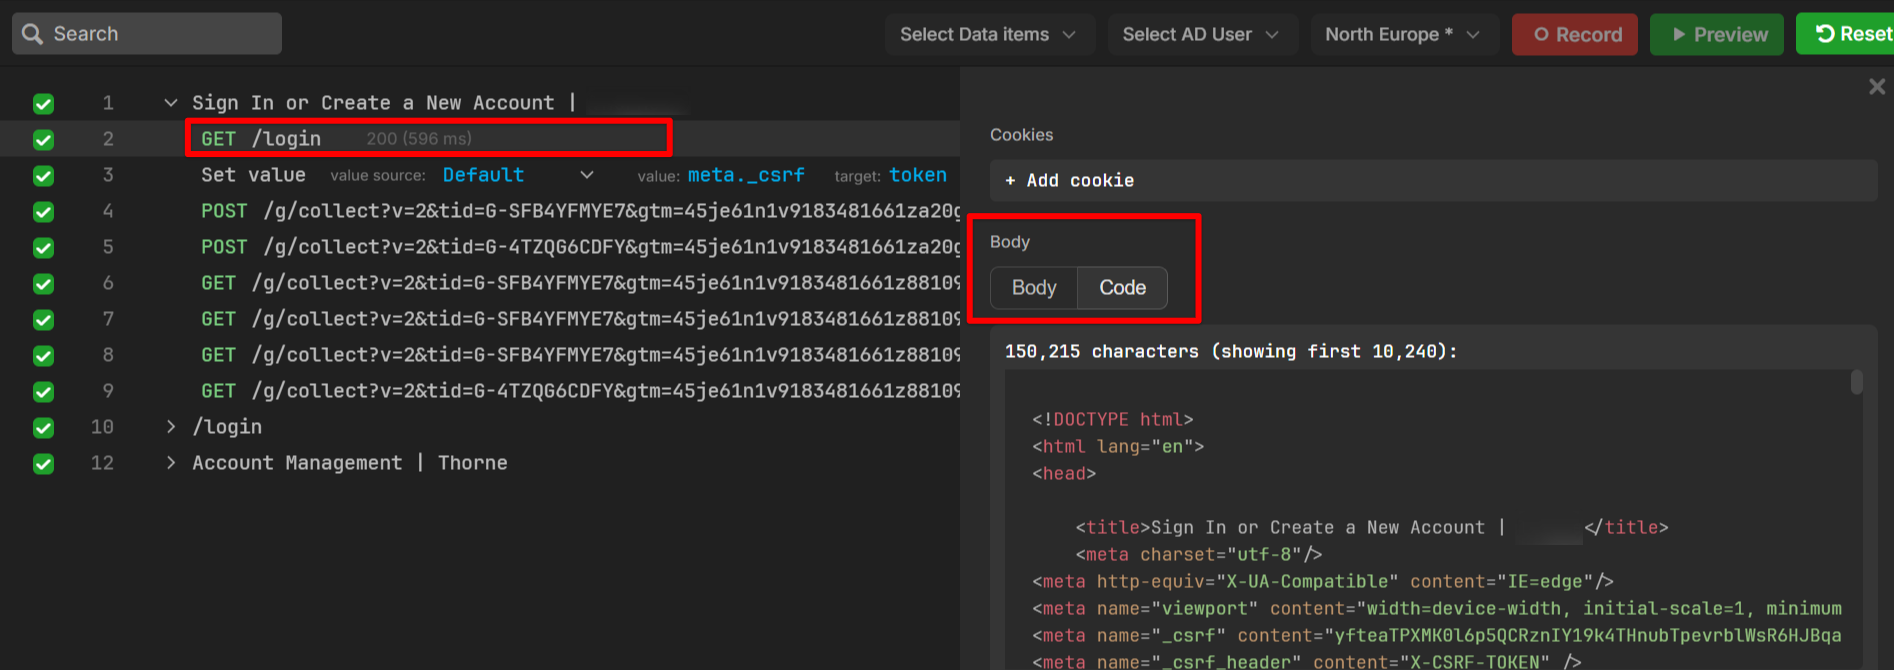Click the search magnifier icon

pos(32,34)
